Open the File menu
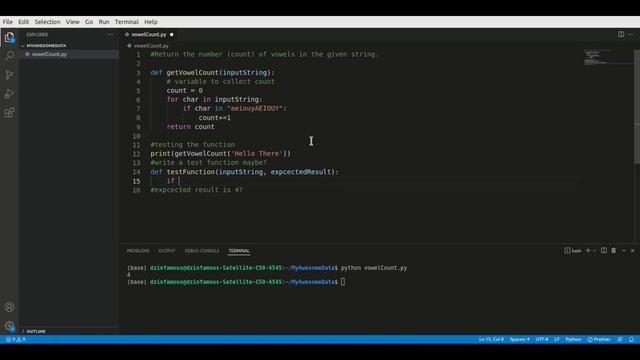 pos(7,22)
